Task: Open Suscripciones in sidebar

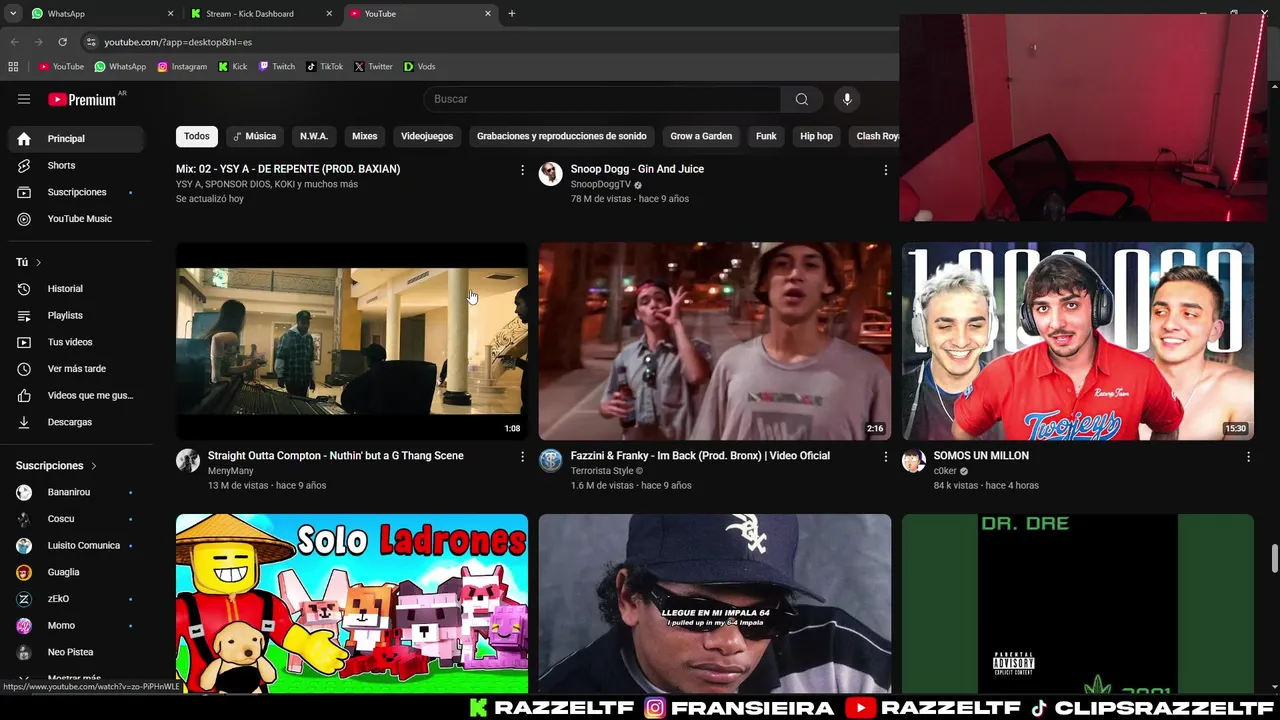Action: point(76,192)
